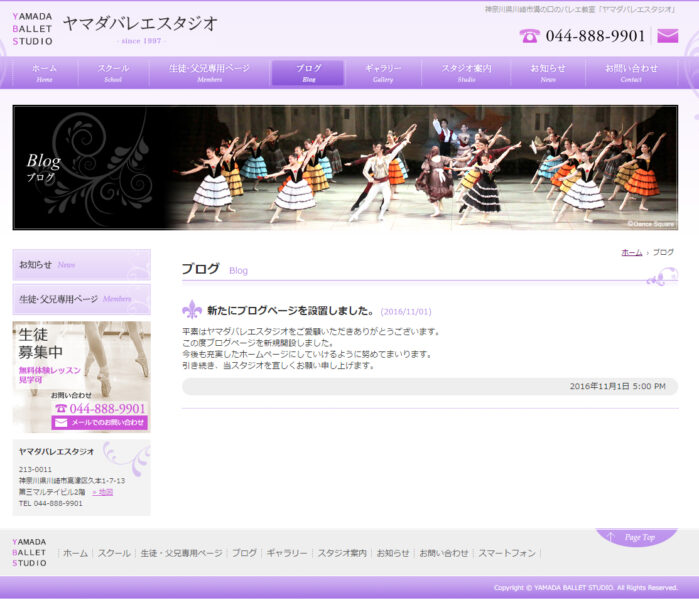Click the sidebar banner phone number 044-888-9901
The height and width of the screenshot is (600, 699).
(x=107, y=408)
